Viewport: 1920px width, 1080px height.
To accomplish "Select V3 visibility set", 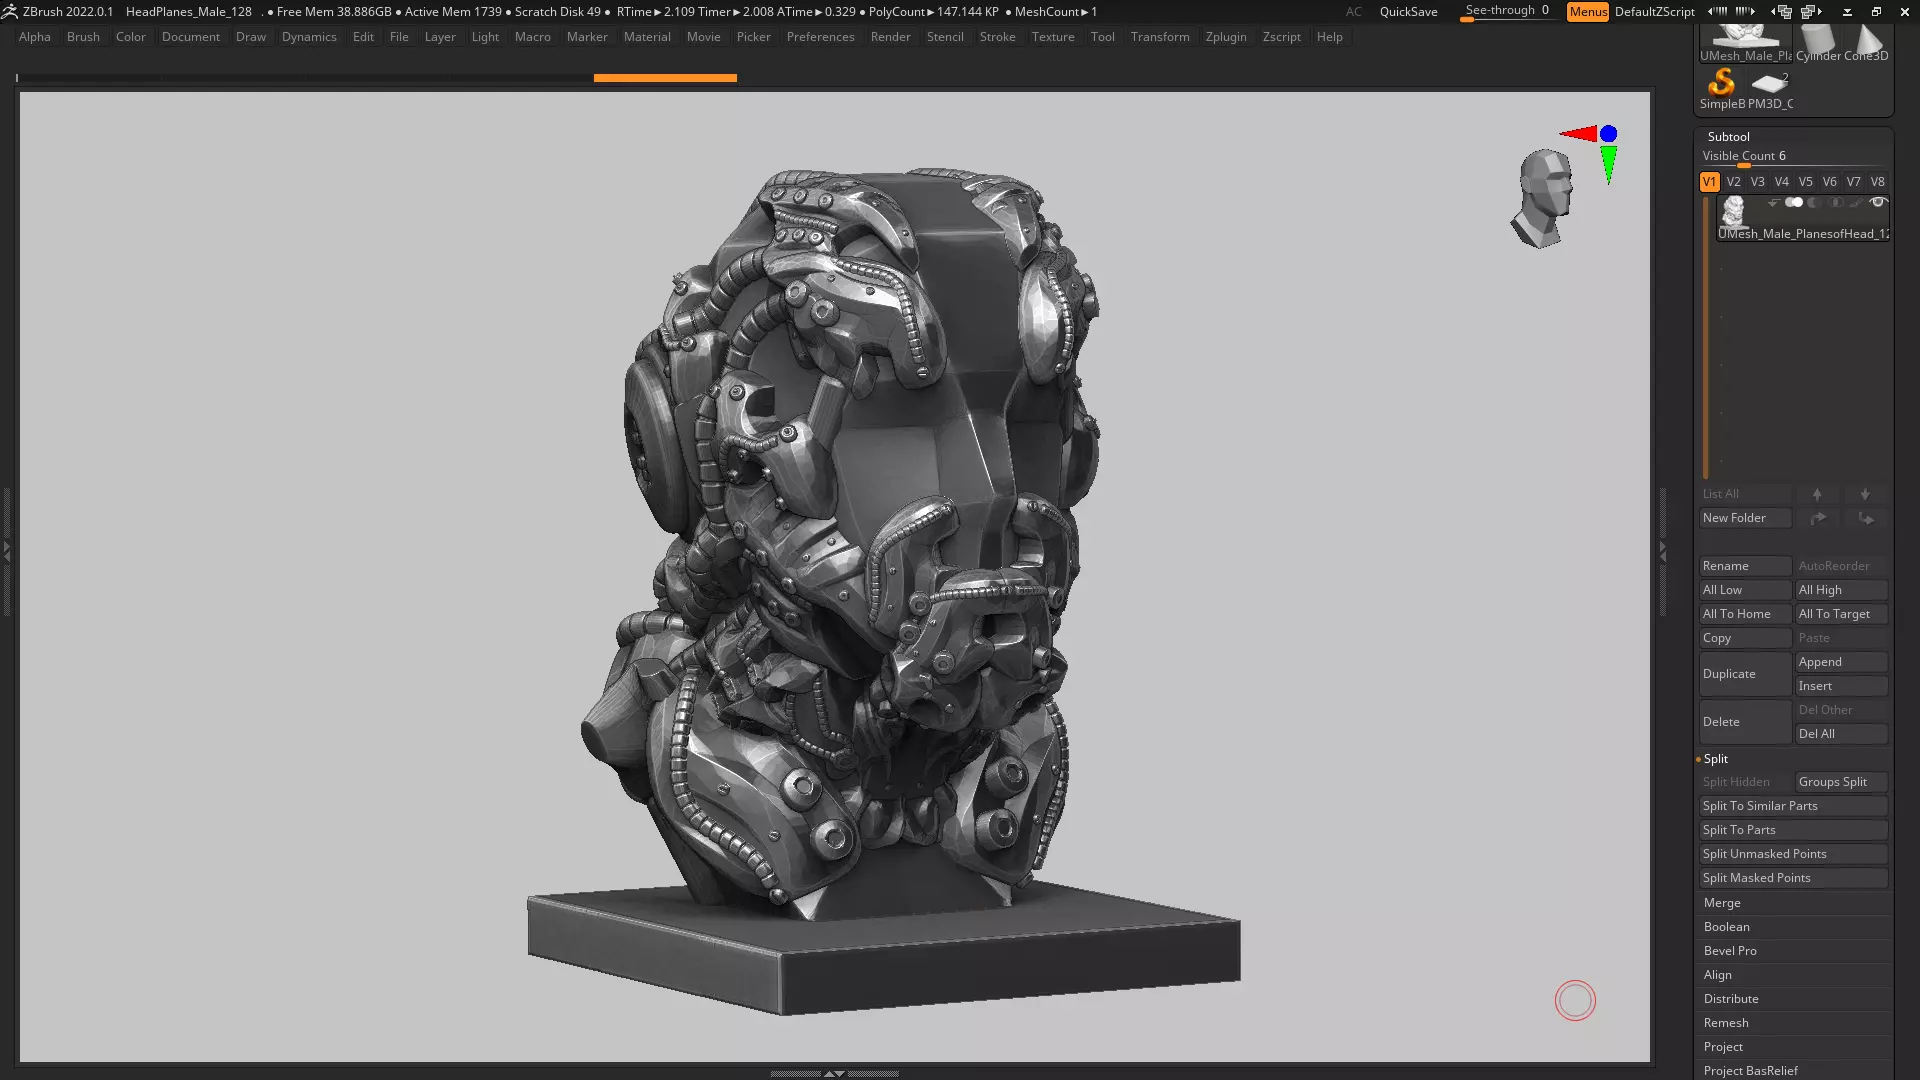I will 1757,182.
